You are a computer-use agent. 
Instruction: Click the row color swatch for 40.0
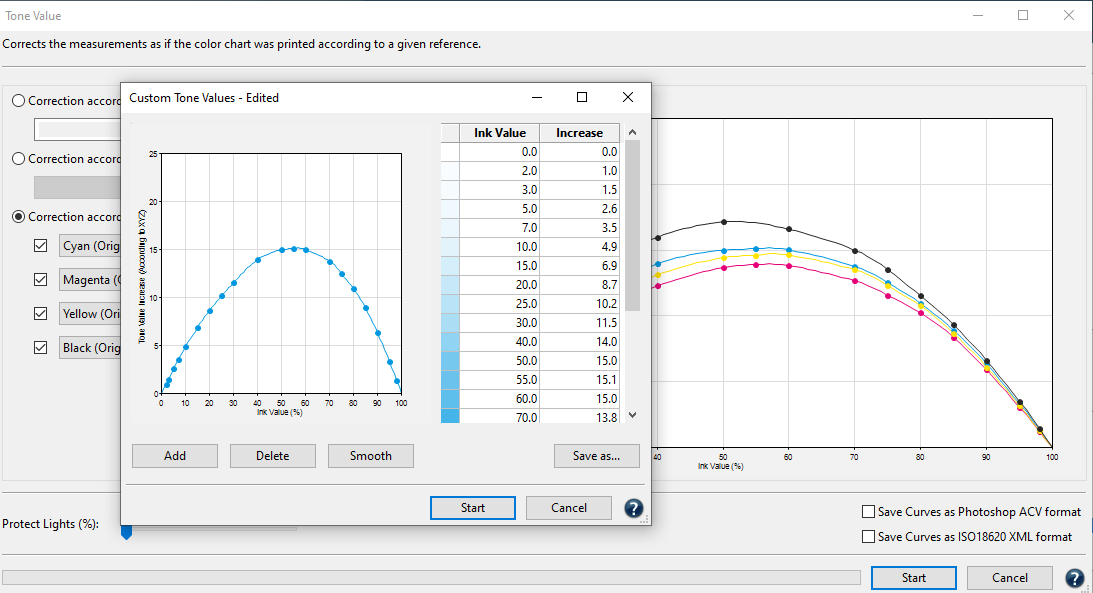(x=450, y=341)
